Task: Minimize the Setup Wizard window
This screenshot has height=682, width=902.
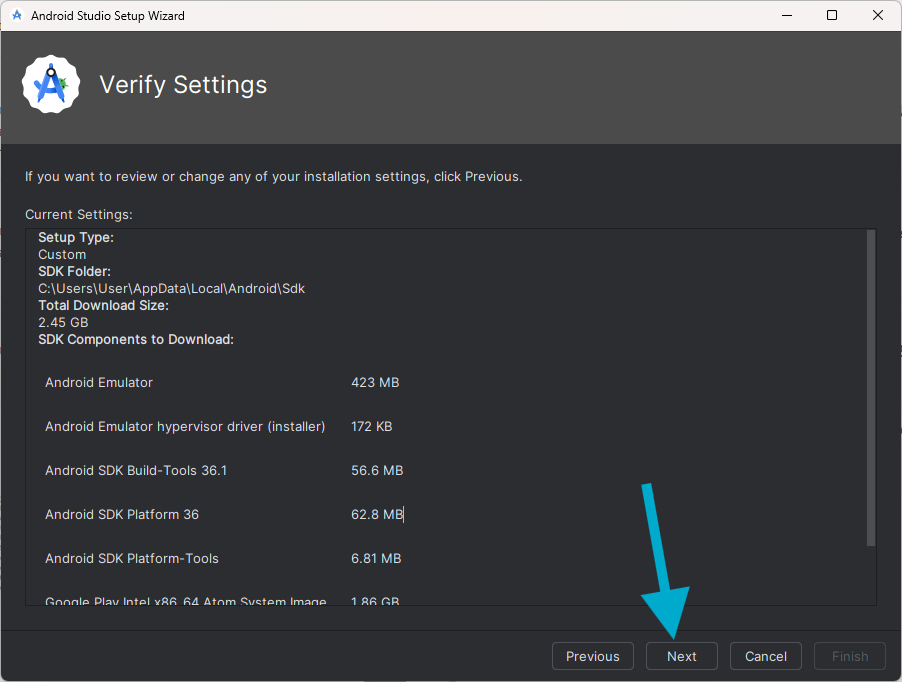Action: tap(786, 16)
